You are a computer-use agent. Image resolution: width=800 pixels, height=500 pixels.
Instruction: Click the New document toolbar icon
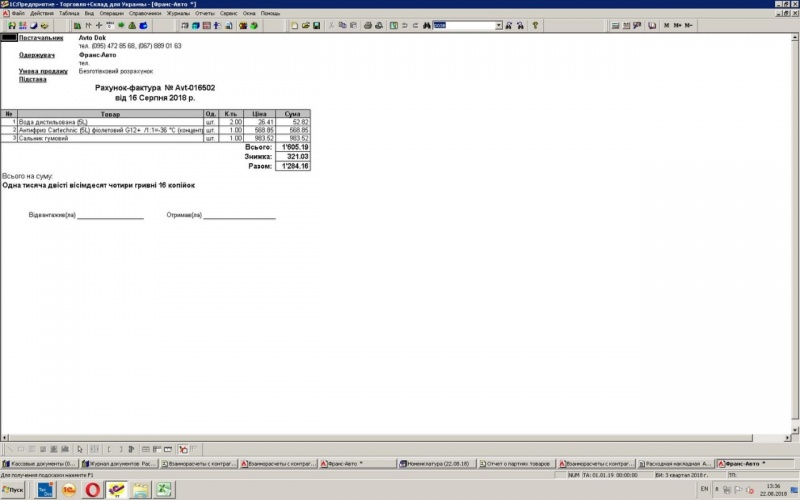(x=297, y=25)
